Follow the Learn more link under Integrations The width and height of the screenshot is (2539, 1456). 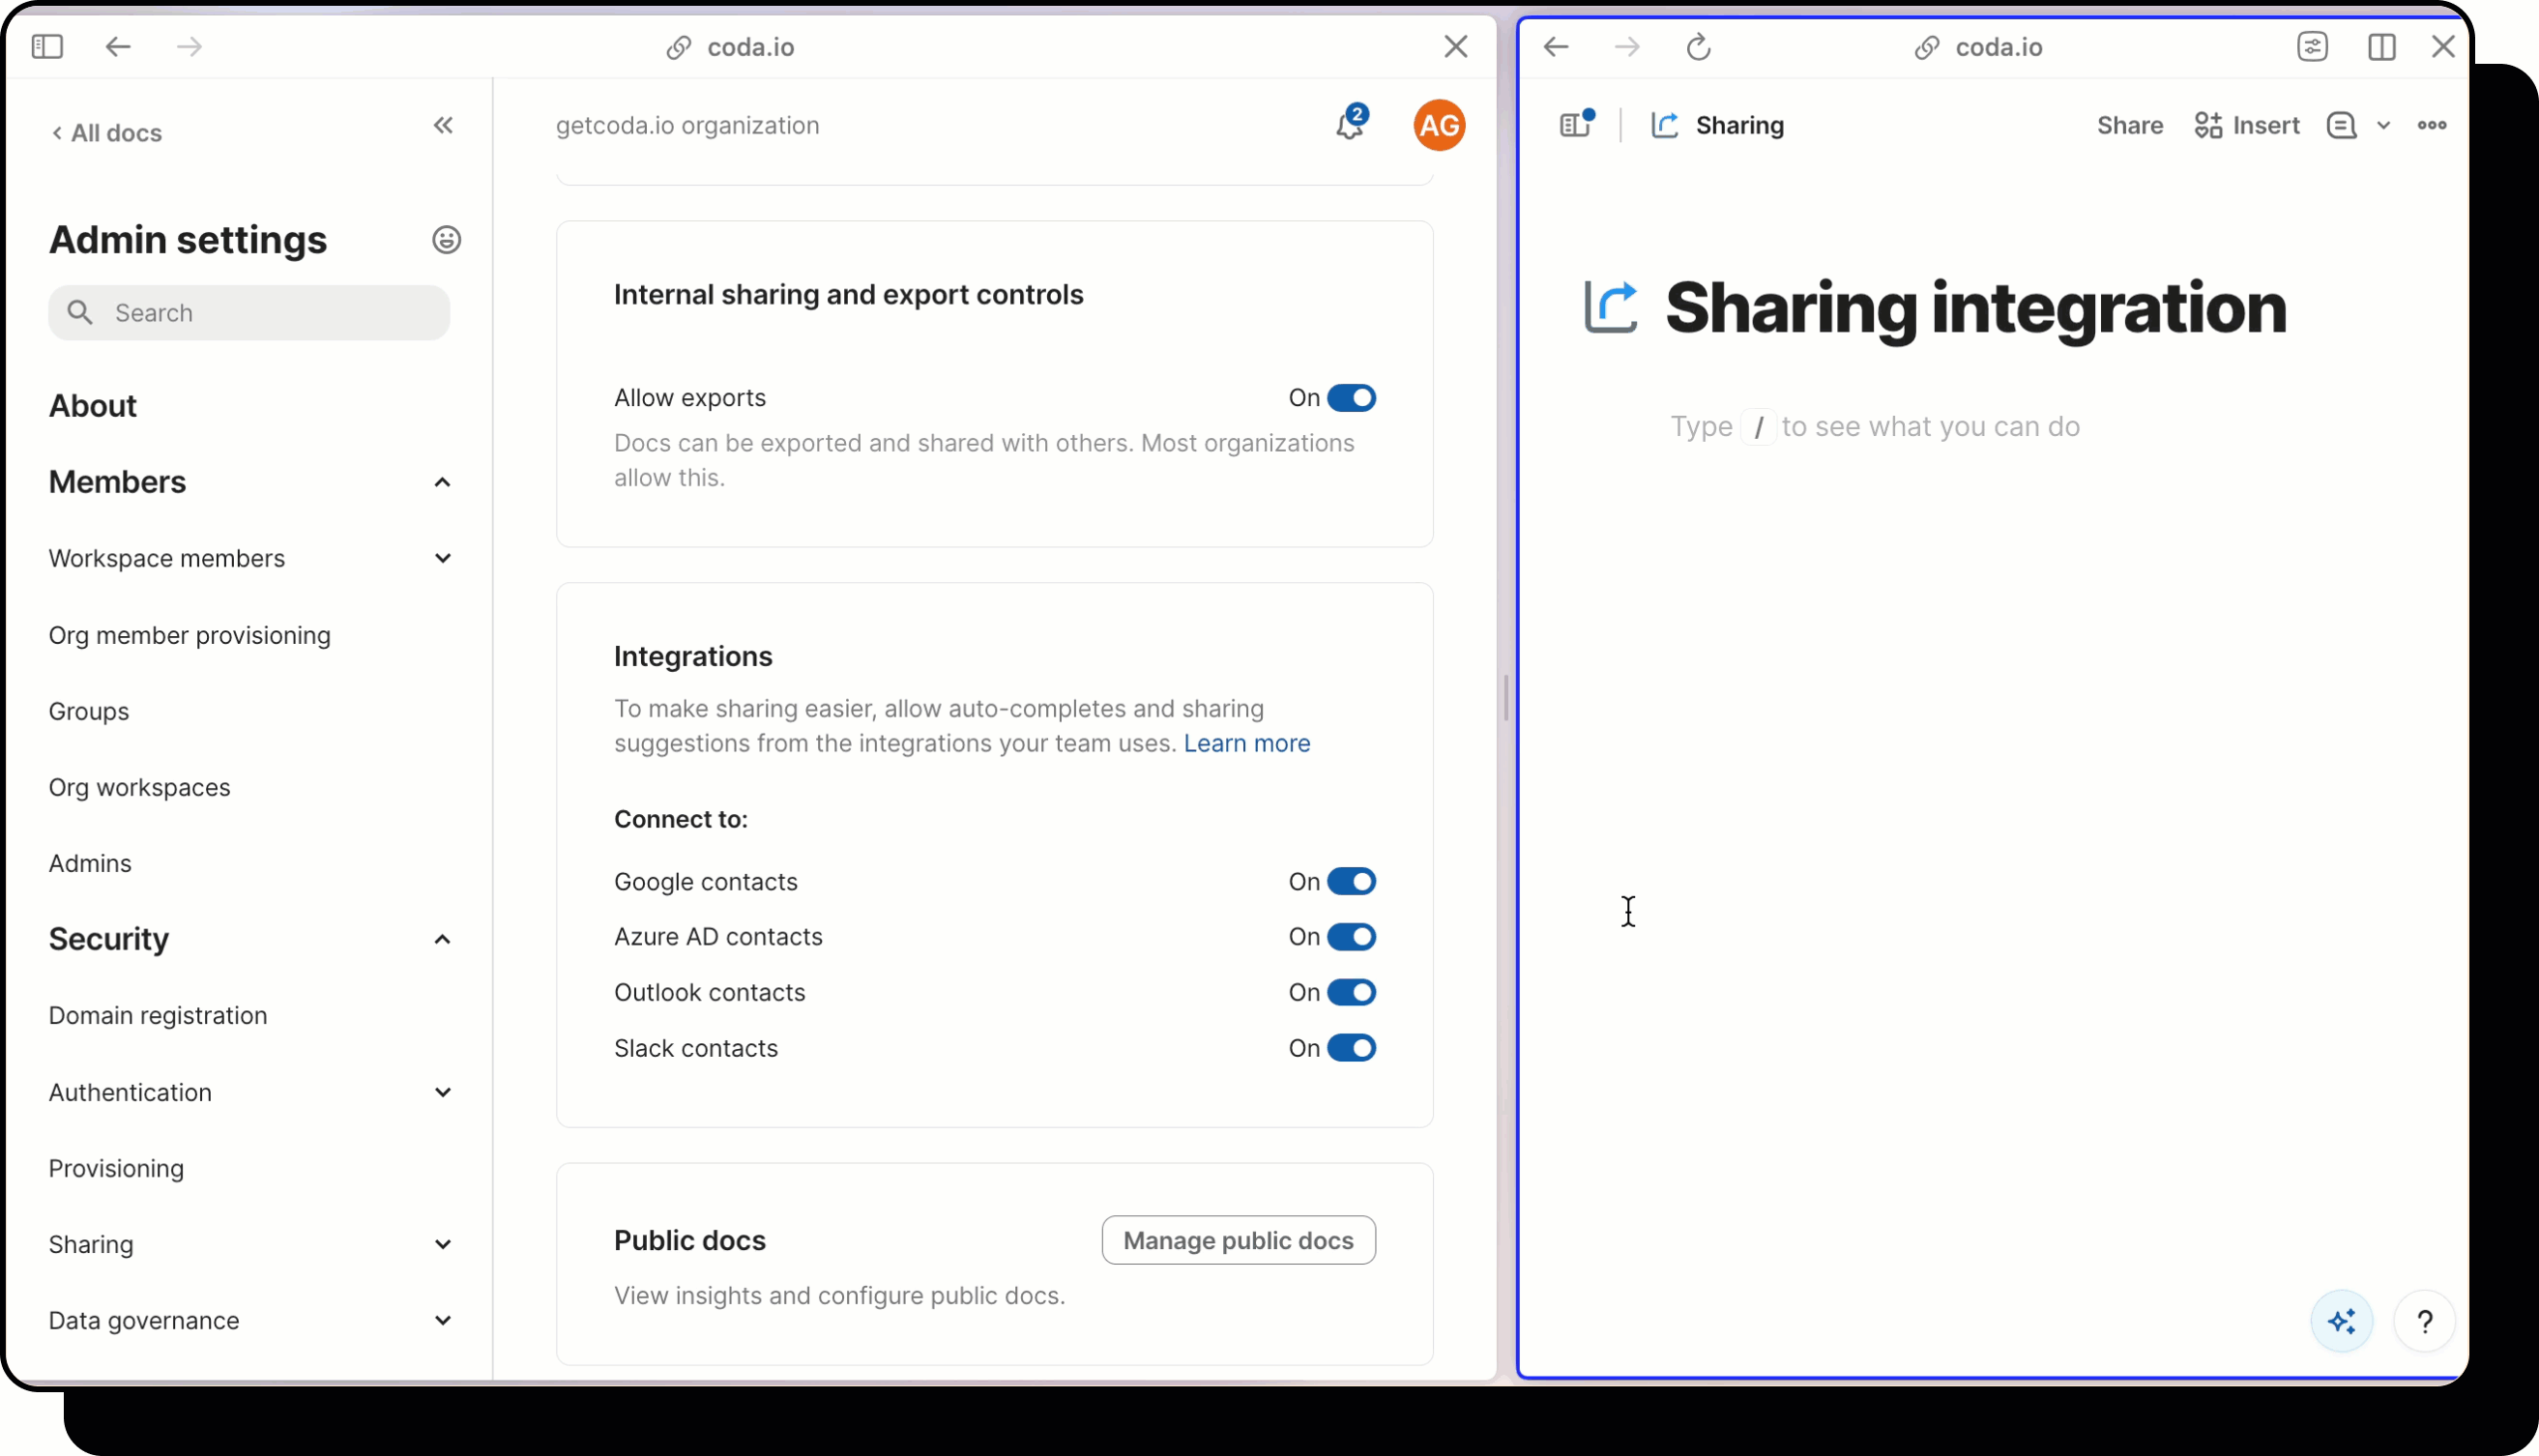pyautogui.click(x=1246, y=743)
